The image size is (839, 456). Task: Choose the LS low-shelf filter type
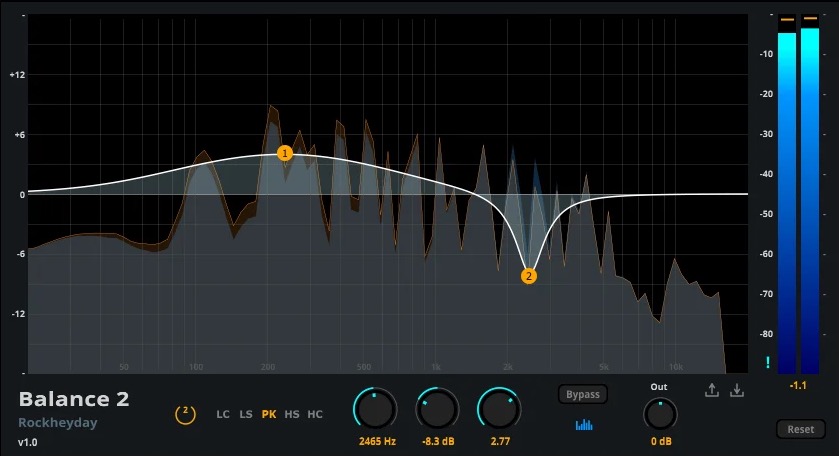246,414
